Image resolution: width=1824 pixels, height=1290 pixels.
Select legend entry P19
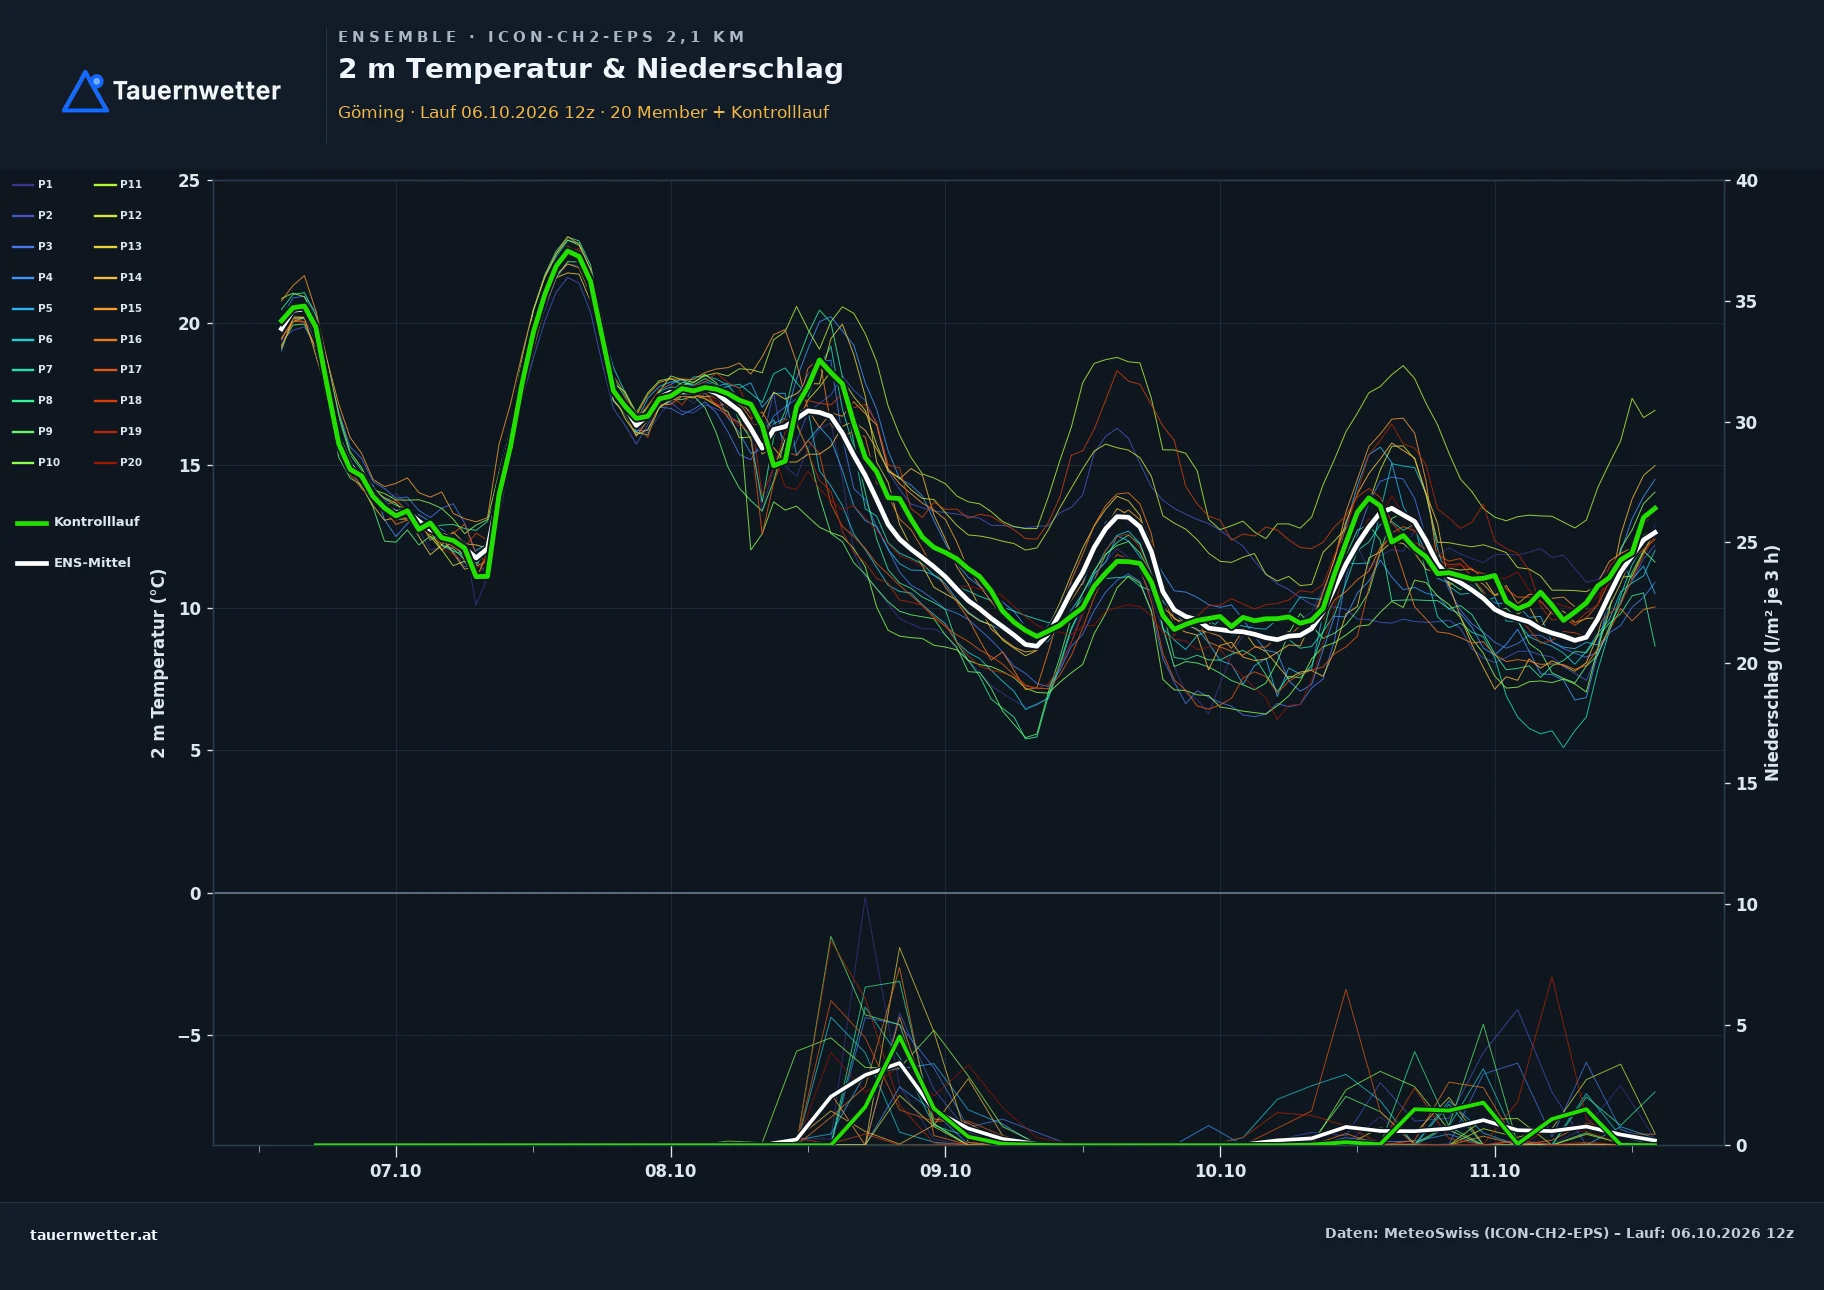tap(118, 431)
